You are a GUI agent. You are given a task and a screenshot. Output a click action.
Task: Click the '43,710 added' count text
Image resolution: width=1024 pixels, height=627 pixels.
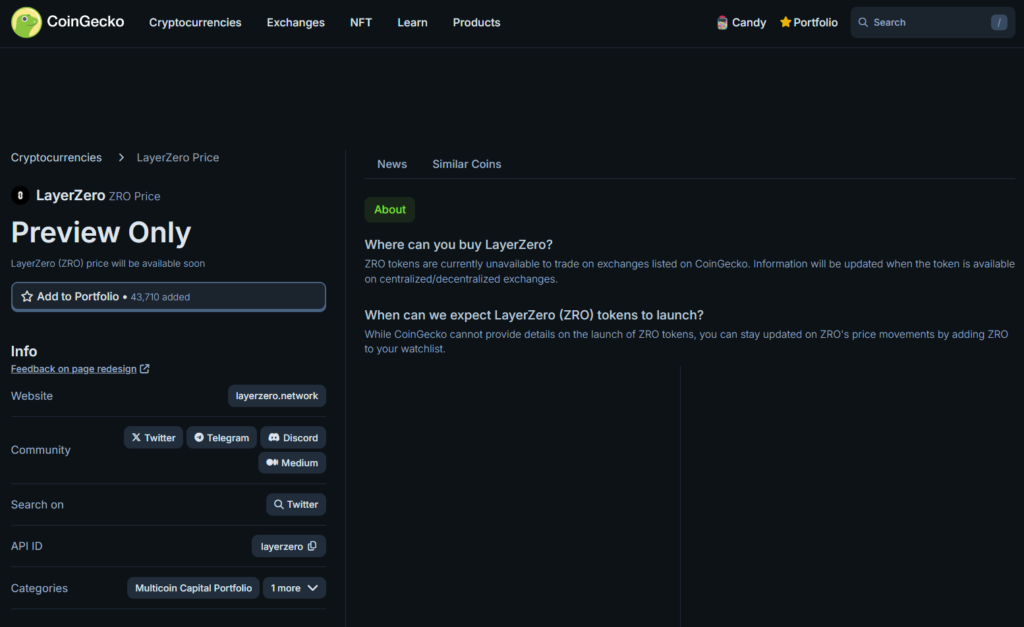(x=160, y=297)
